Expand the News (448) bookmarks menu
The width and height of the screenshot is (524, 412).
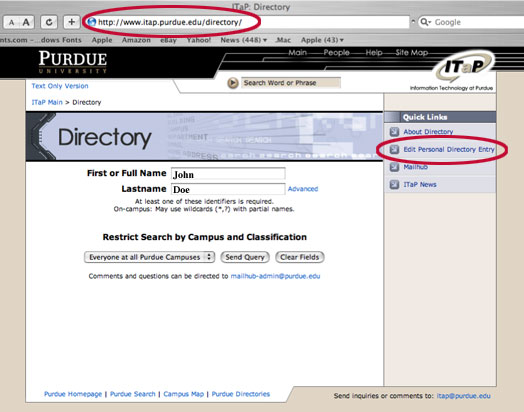(244, 40)
